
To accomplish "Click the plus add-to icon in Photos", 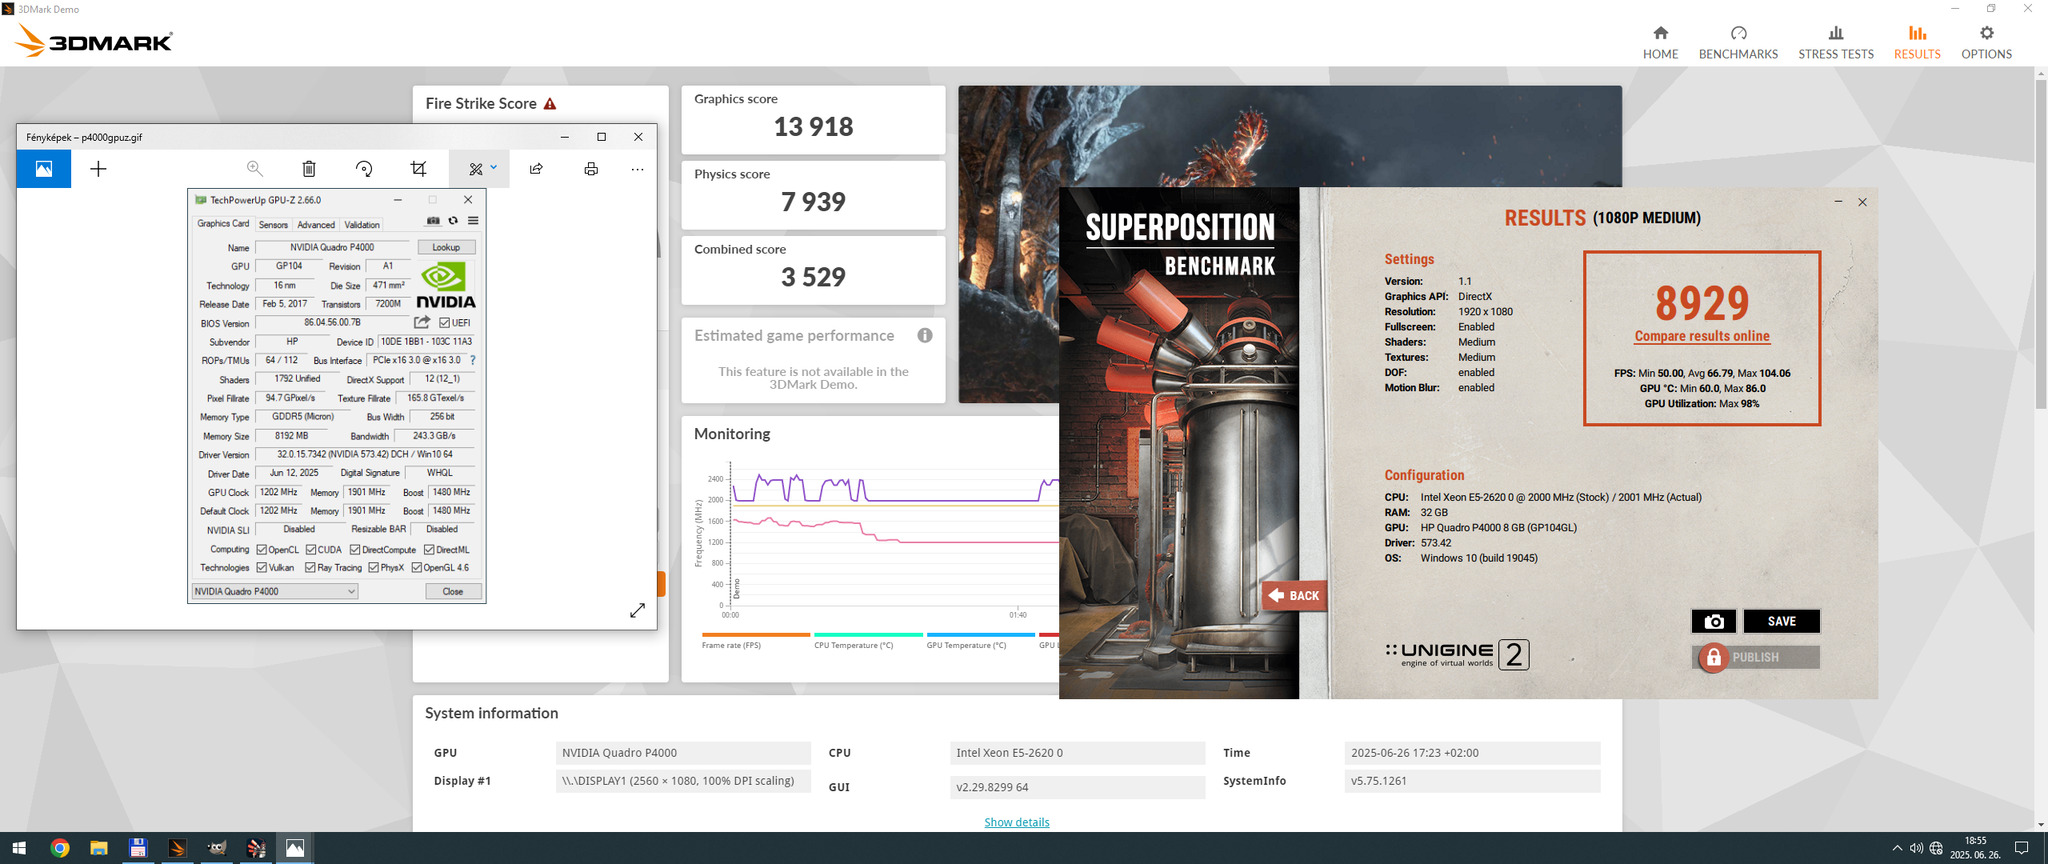I will click(x=98, y=169).
